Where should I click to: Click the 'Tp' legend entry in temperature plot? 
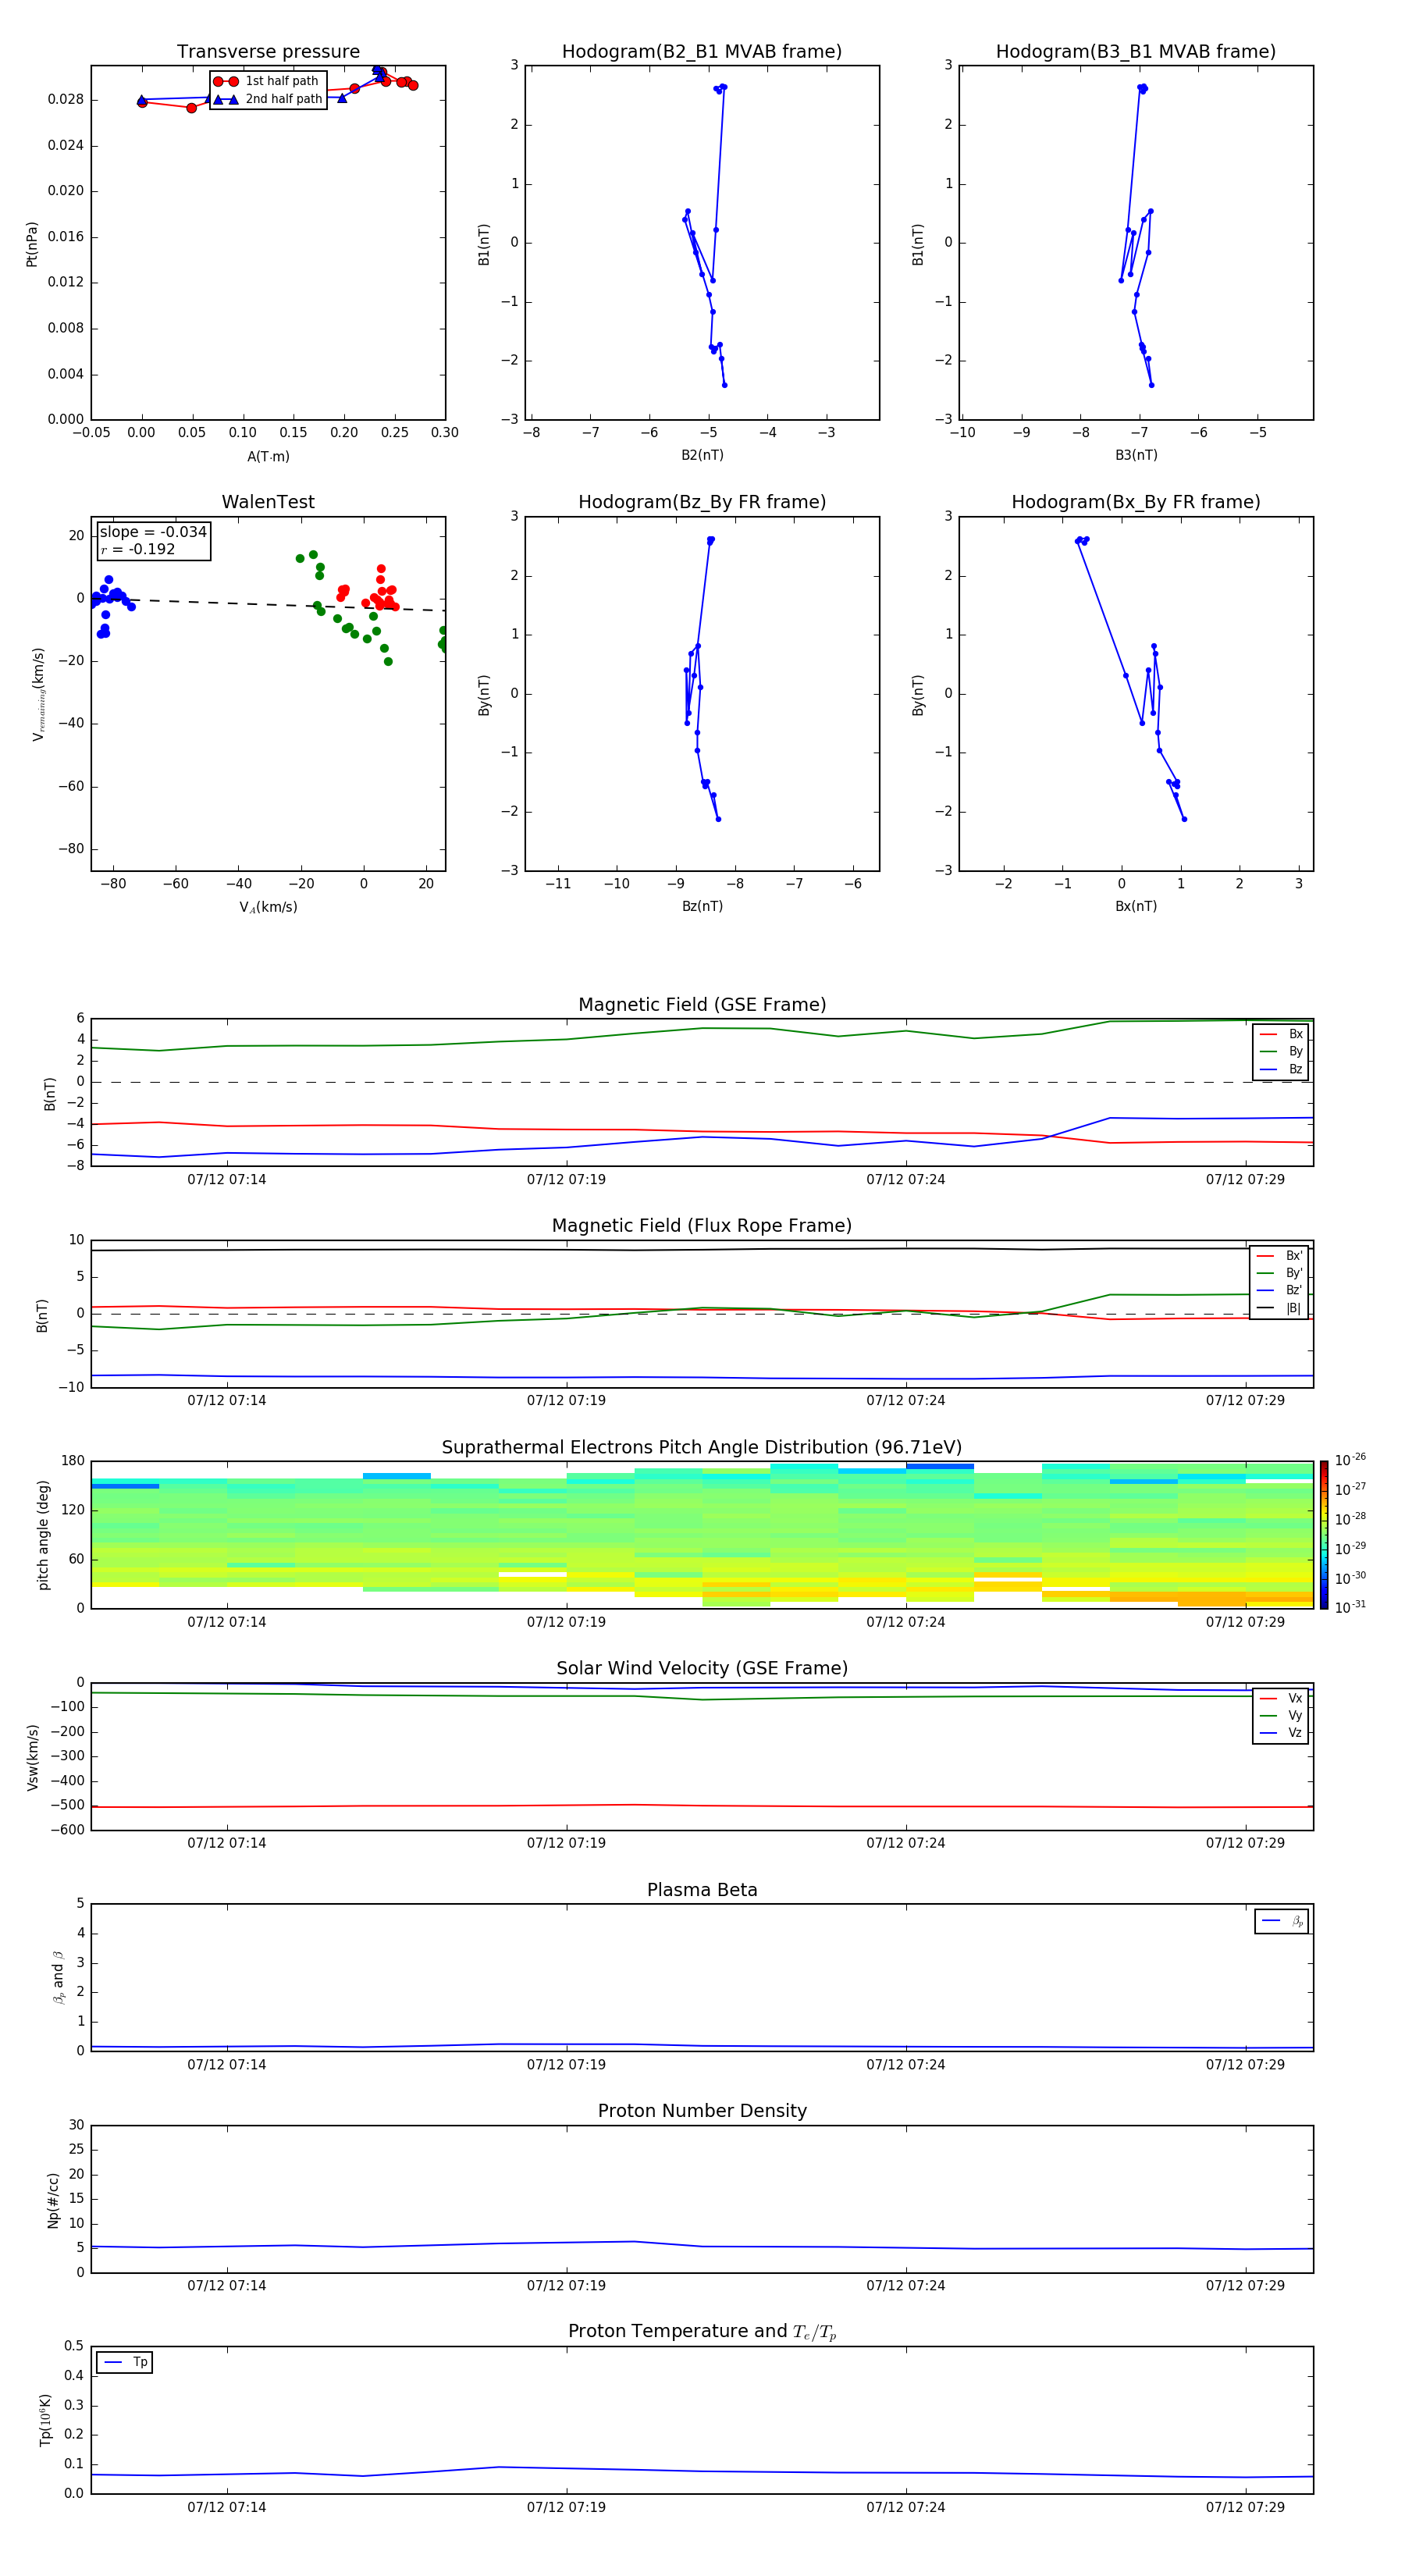125,2363
